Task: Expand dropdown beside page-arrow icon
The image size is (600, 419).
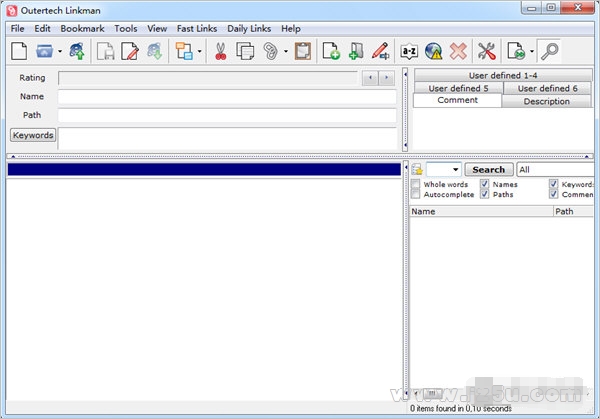Action: (x=532, y=51)
